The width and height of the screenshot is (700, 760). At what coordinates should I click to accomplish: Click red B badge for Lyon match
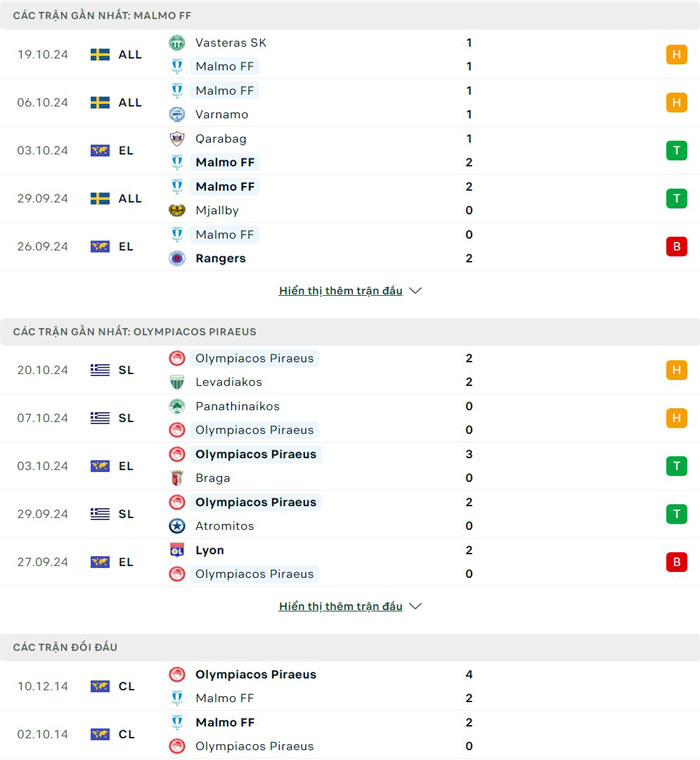click(x=677, y=563)
